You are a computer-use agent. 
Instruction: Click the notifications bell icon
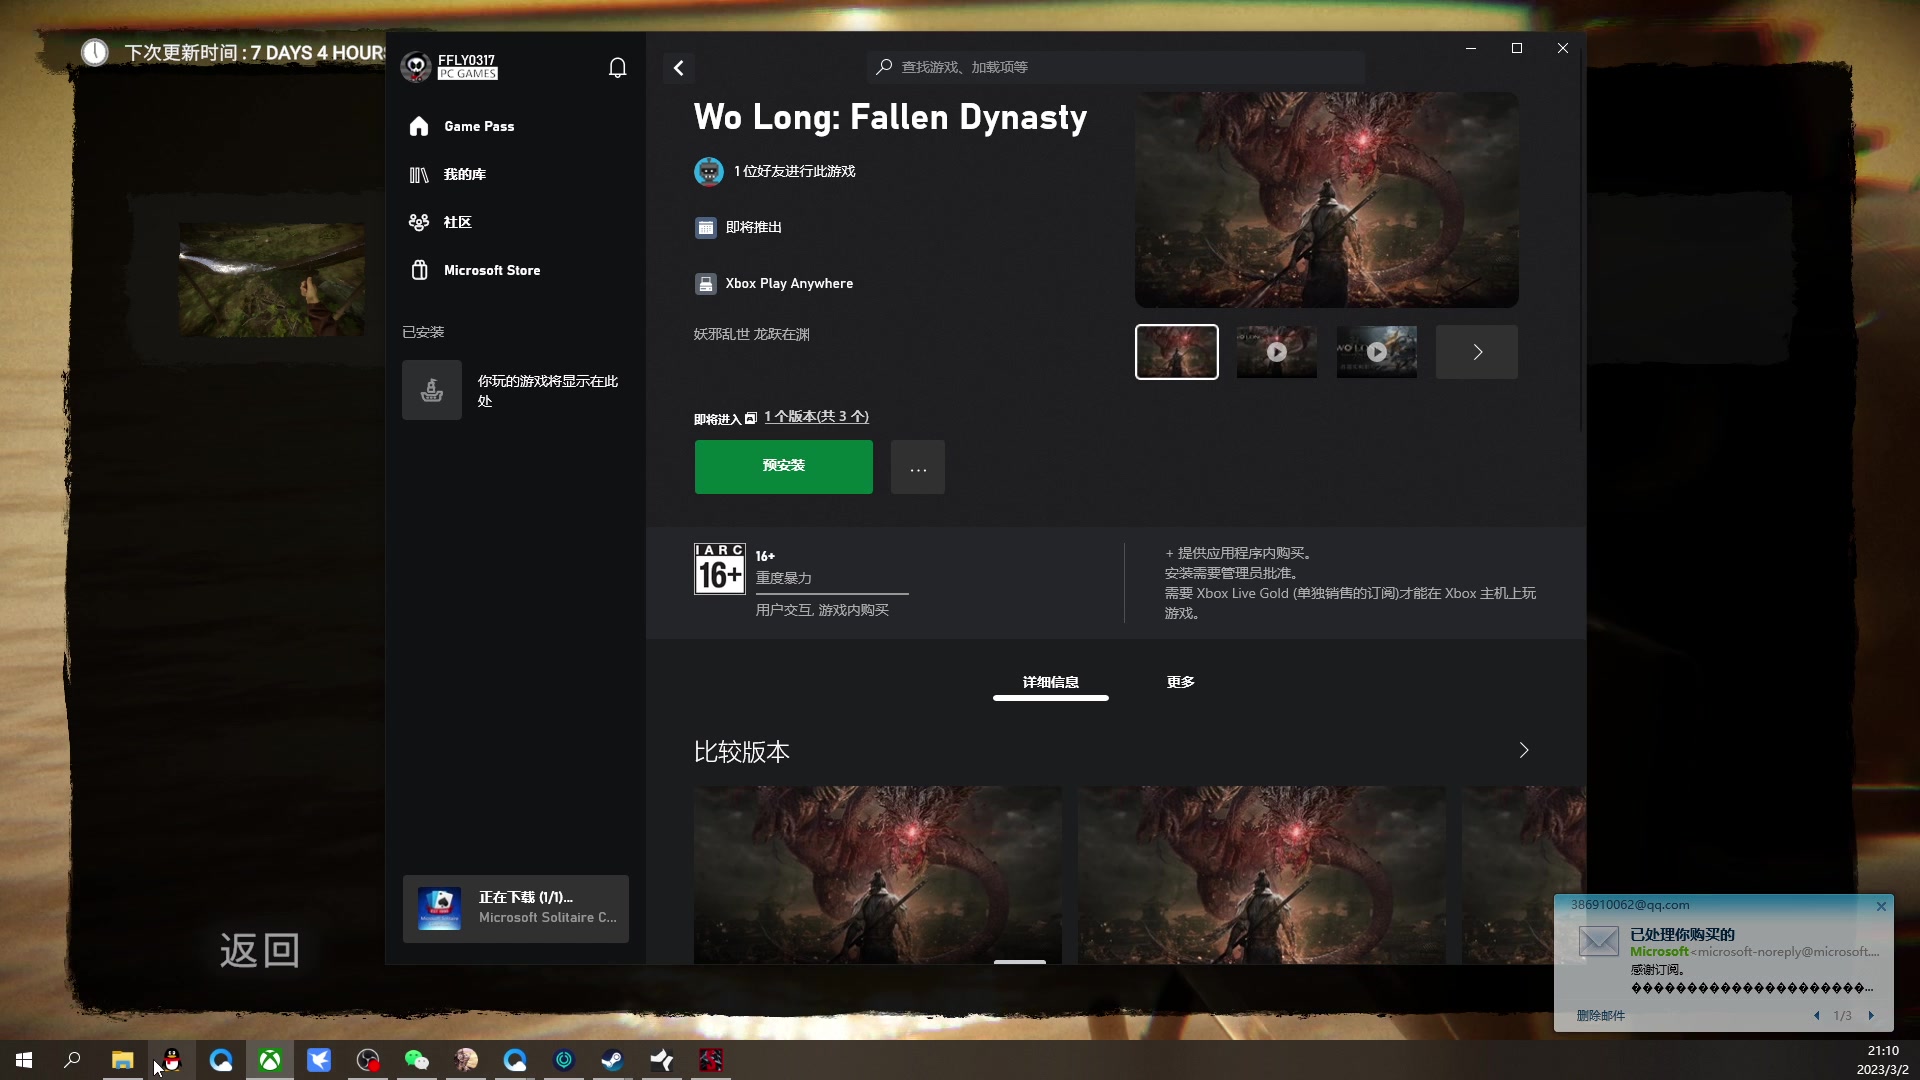point(618,67)
